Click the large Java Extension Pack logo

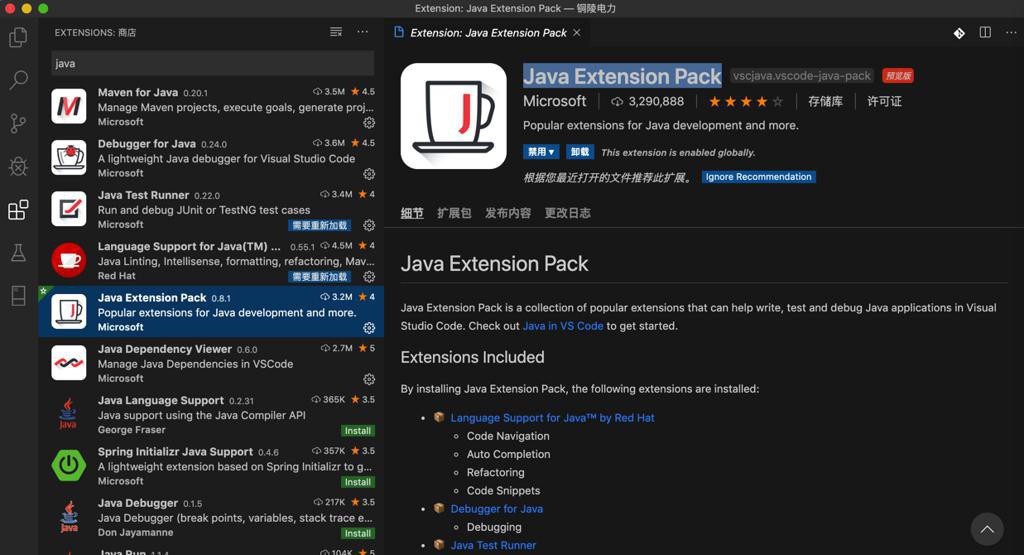453,116
